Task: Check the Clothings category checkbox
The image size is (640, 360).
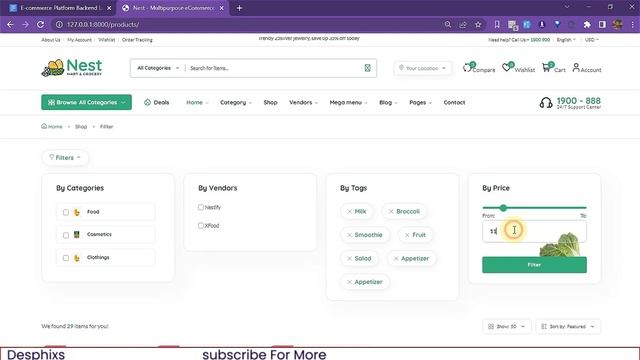Action: tap(66, 258)
